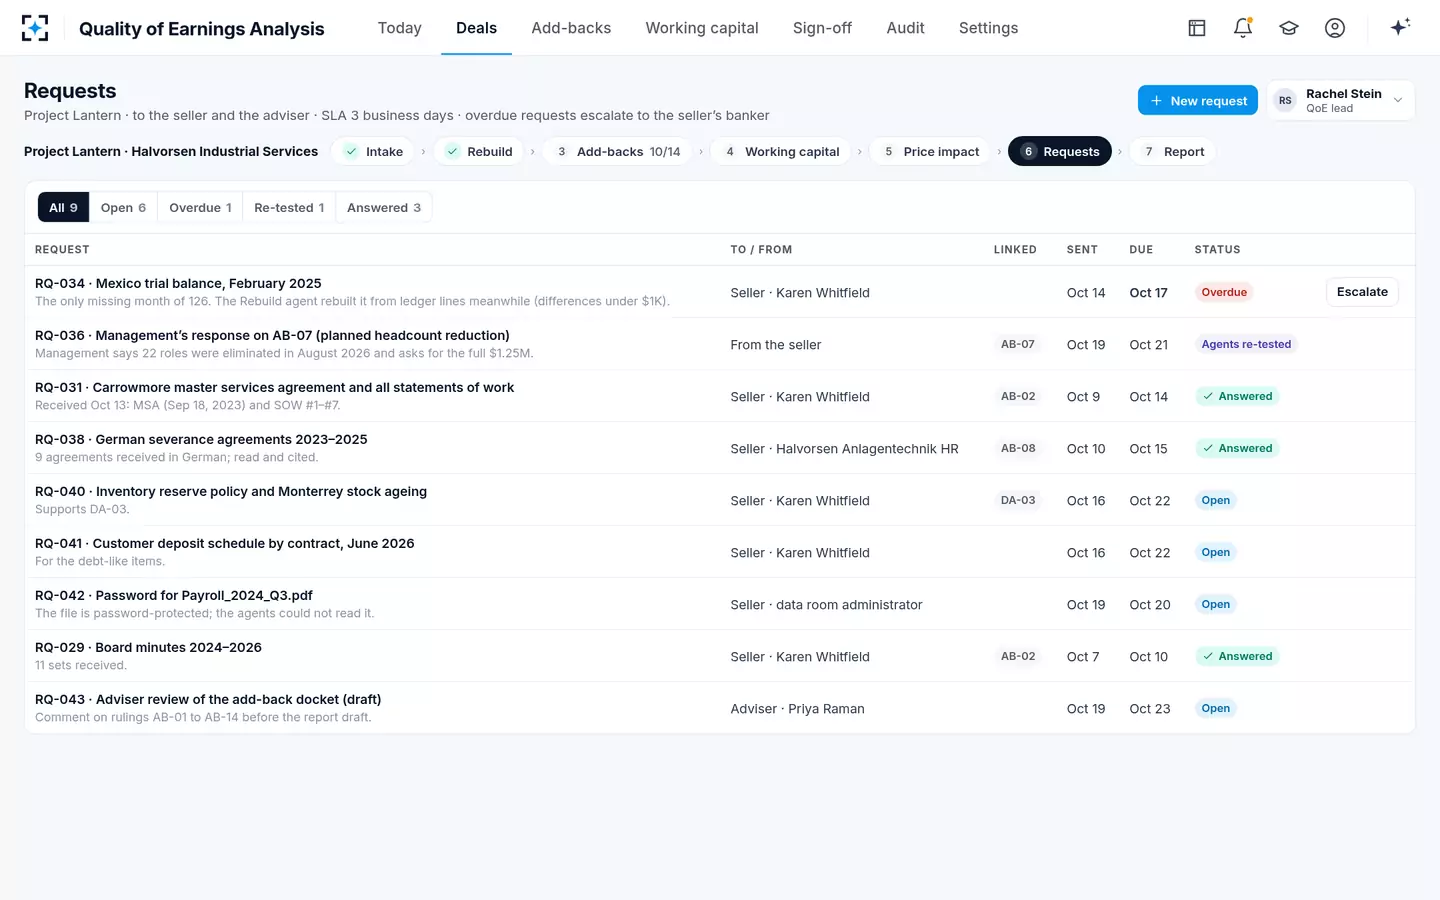Screen dimensions: 1440x900
Task: Open request RQ-036 Management's response
Action: click(720, 344)
